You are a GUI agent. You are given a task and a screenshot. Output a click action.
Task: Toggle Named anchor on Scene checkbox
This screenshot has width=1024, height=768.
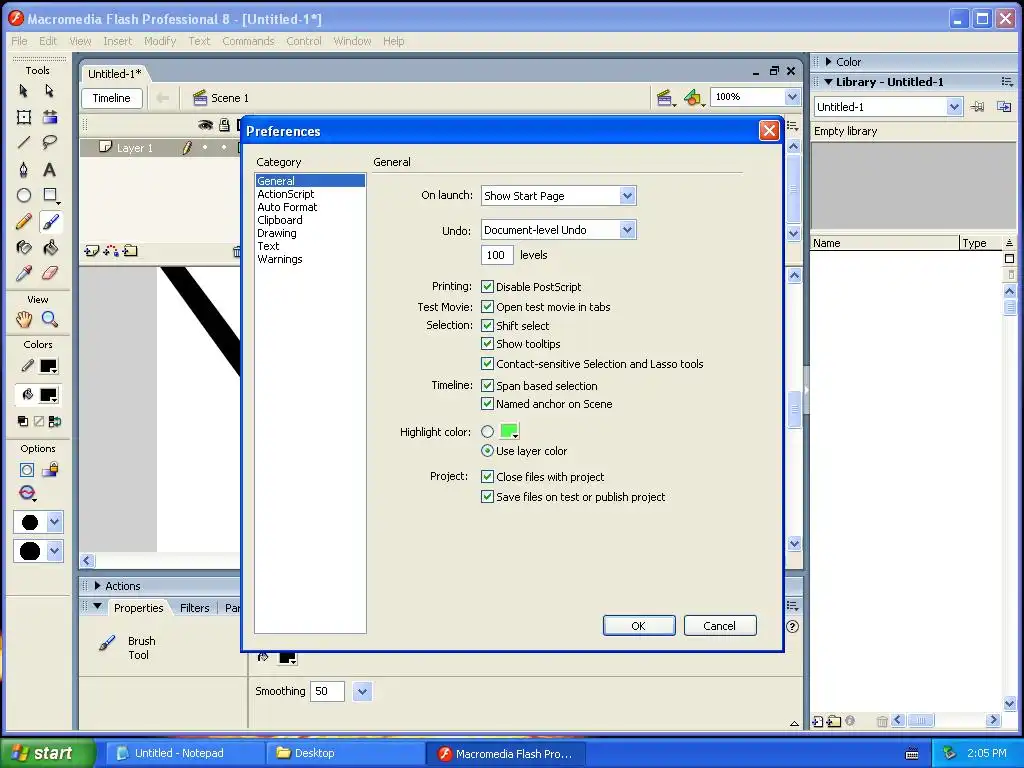(487, 404)
